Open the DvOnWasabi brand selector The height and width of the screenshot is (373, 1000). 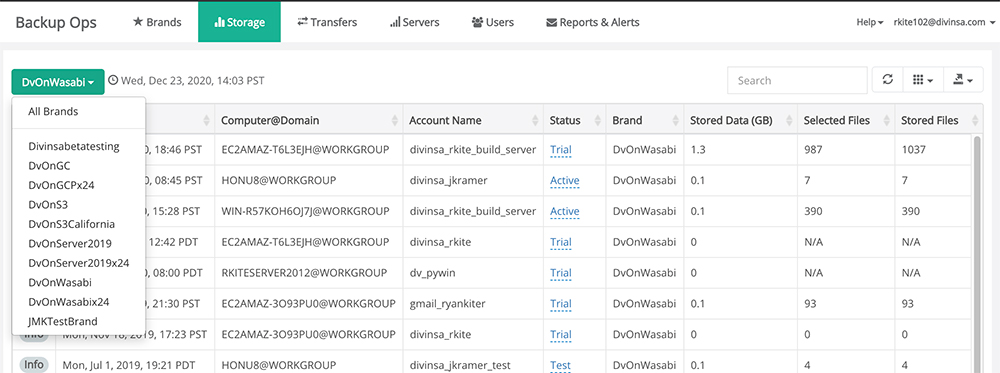(x=58, y=82)
